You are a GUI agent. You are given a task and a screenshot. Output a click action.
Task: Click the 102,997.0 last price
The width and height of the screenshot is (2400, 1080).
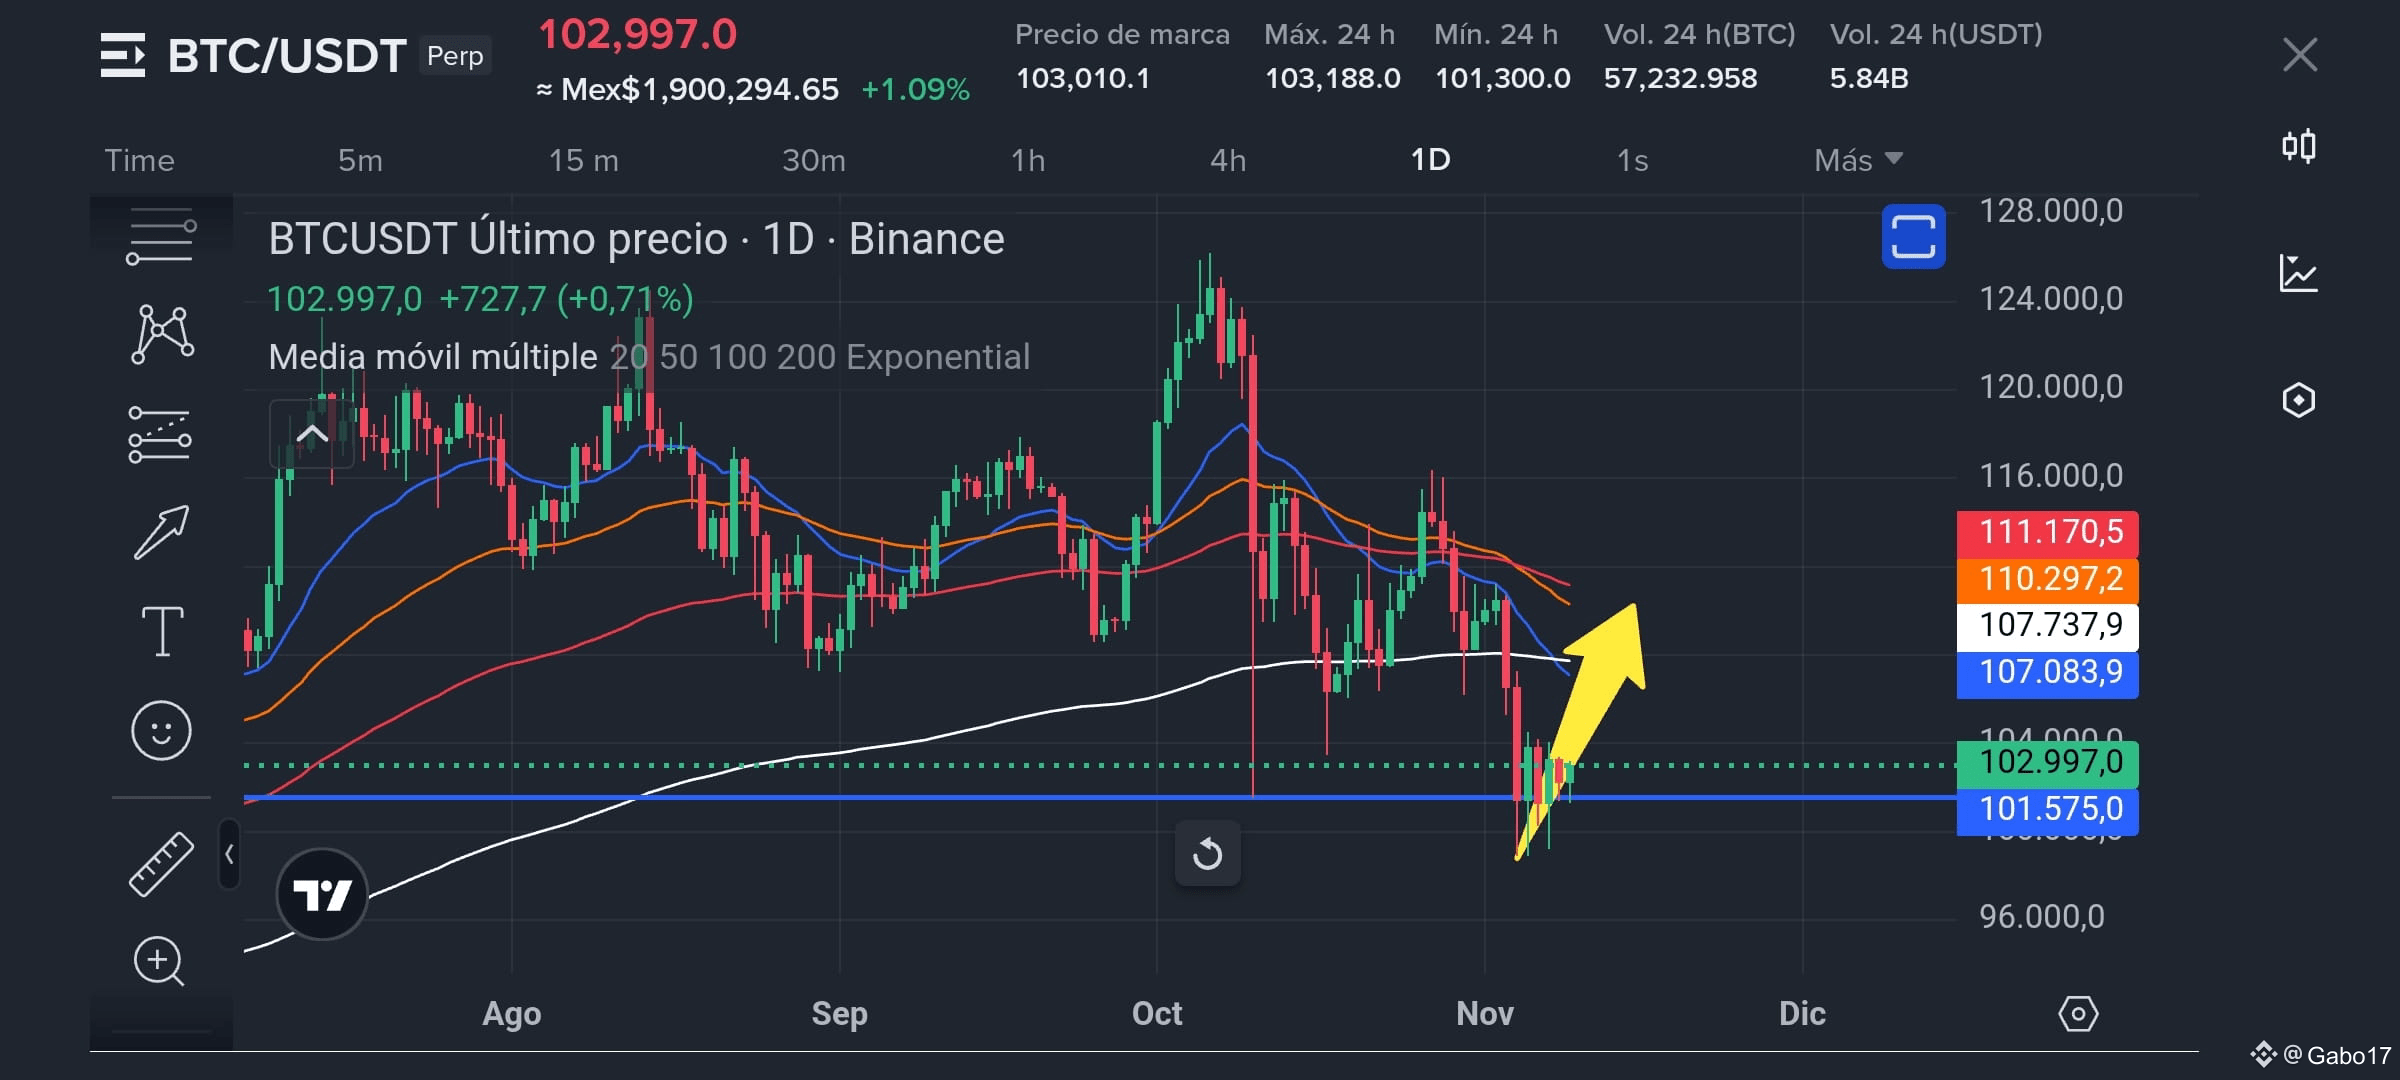[x=638, y=35]
